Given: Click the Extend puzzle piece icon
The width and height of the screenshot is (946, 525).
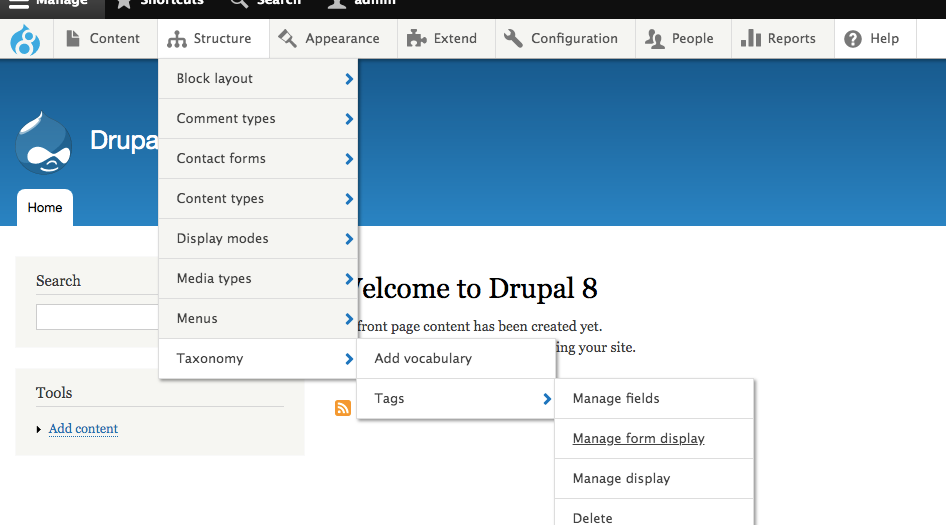Looking at the screenshot, I should point(416,39).
